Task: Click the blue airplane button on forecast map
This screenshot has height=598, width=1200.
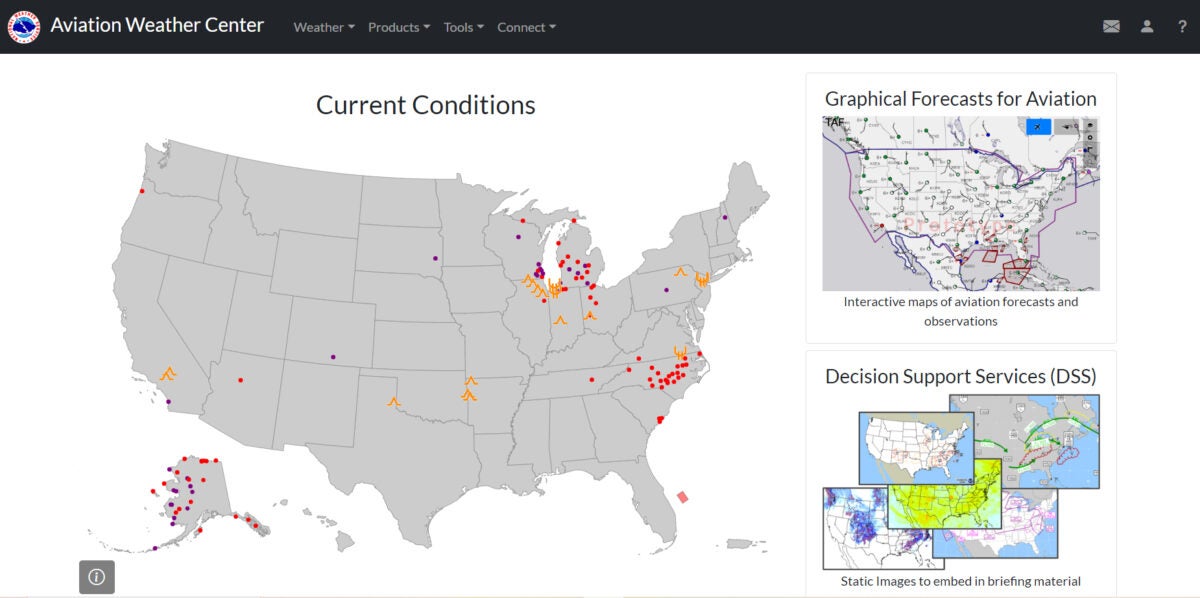Action: (x=1039, y=126)
